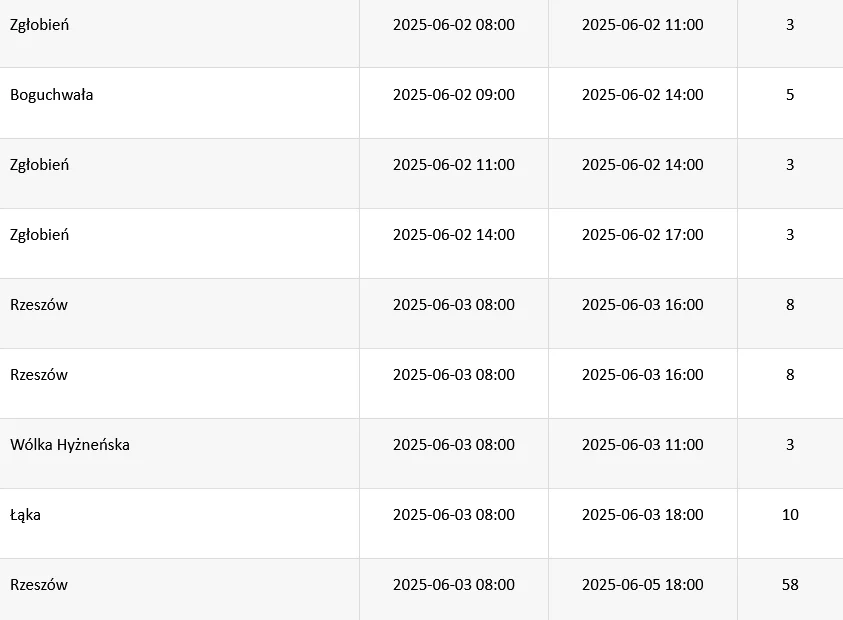Select start time 2025-06-02 11:00
Image resolution: width=843 pixels, height=620 pixels.
coord(453,165)
